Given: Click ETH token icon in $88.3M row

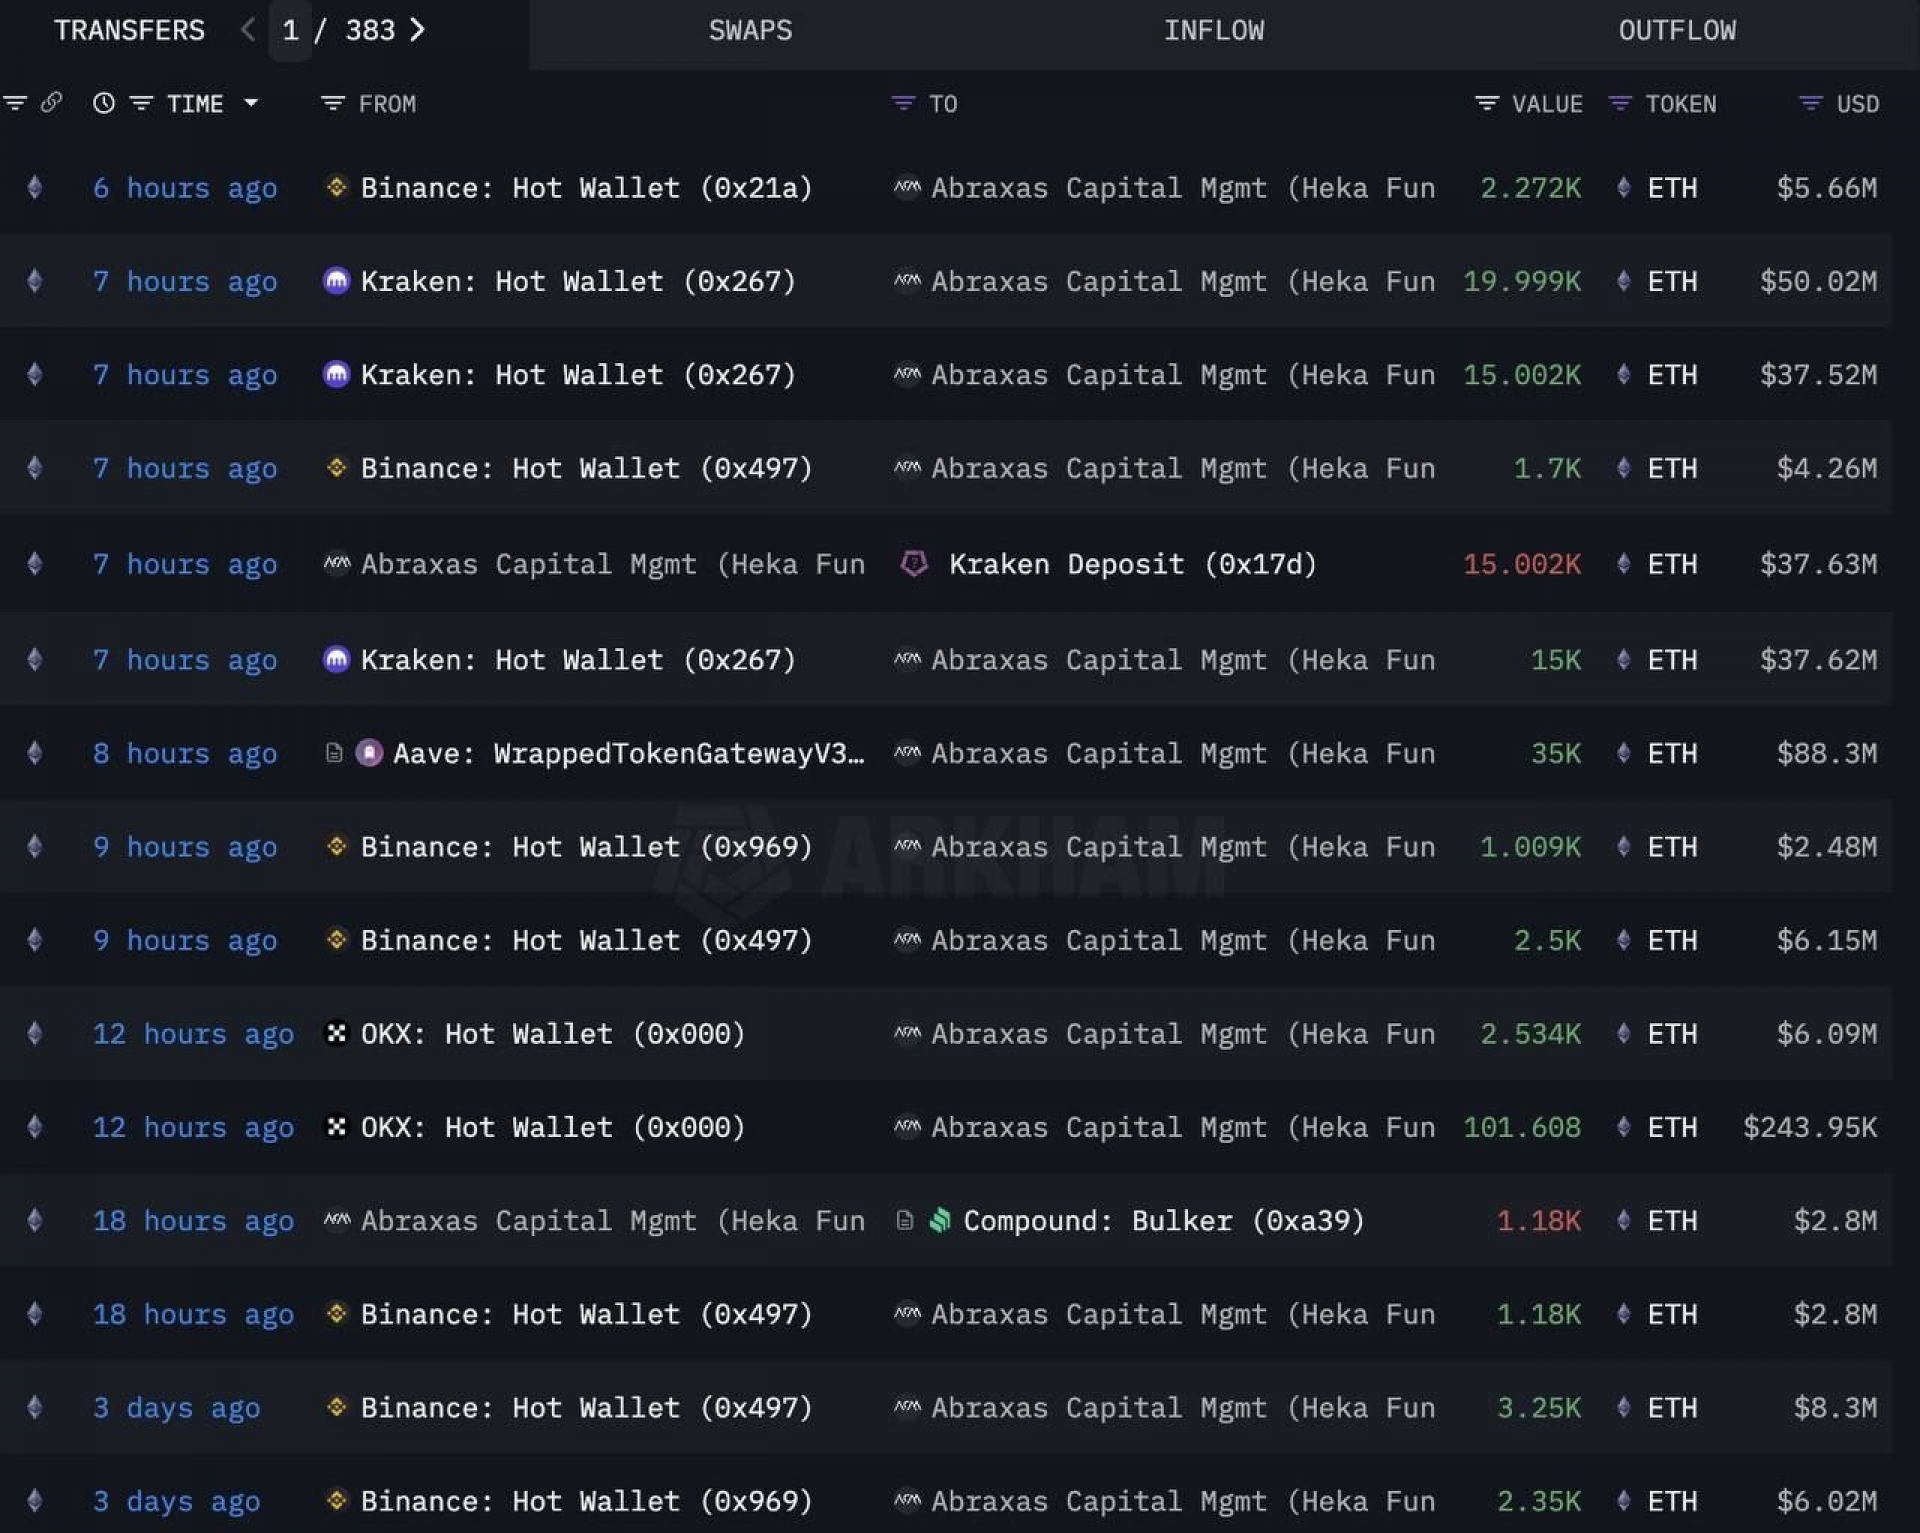Looking at the screenshot, I should tap(1624, 753).
